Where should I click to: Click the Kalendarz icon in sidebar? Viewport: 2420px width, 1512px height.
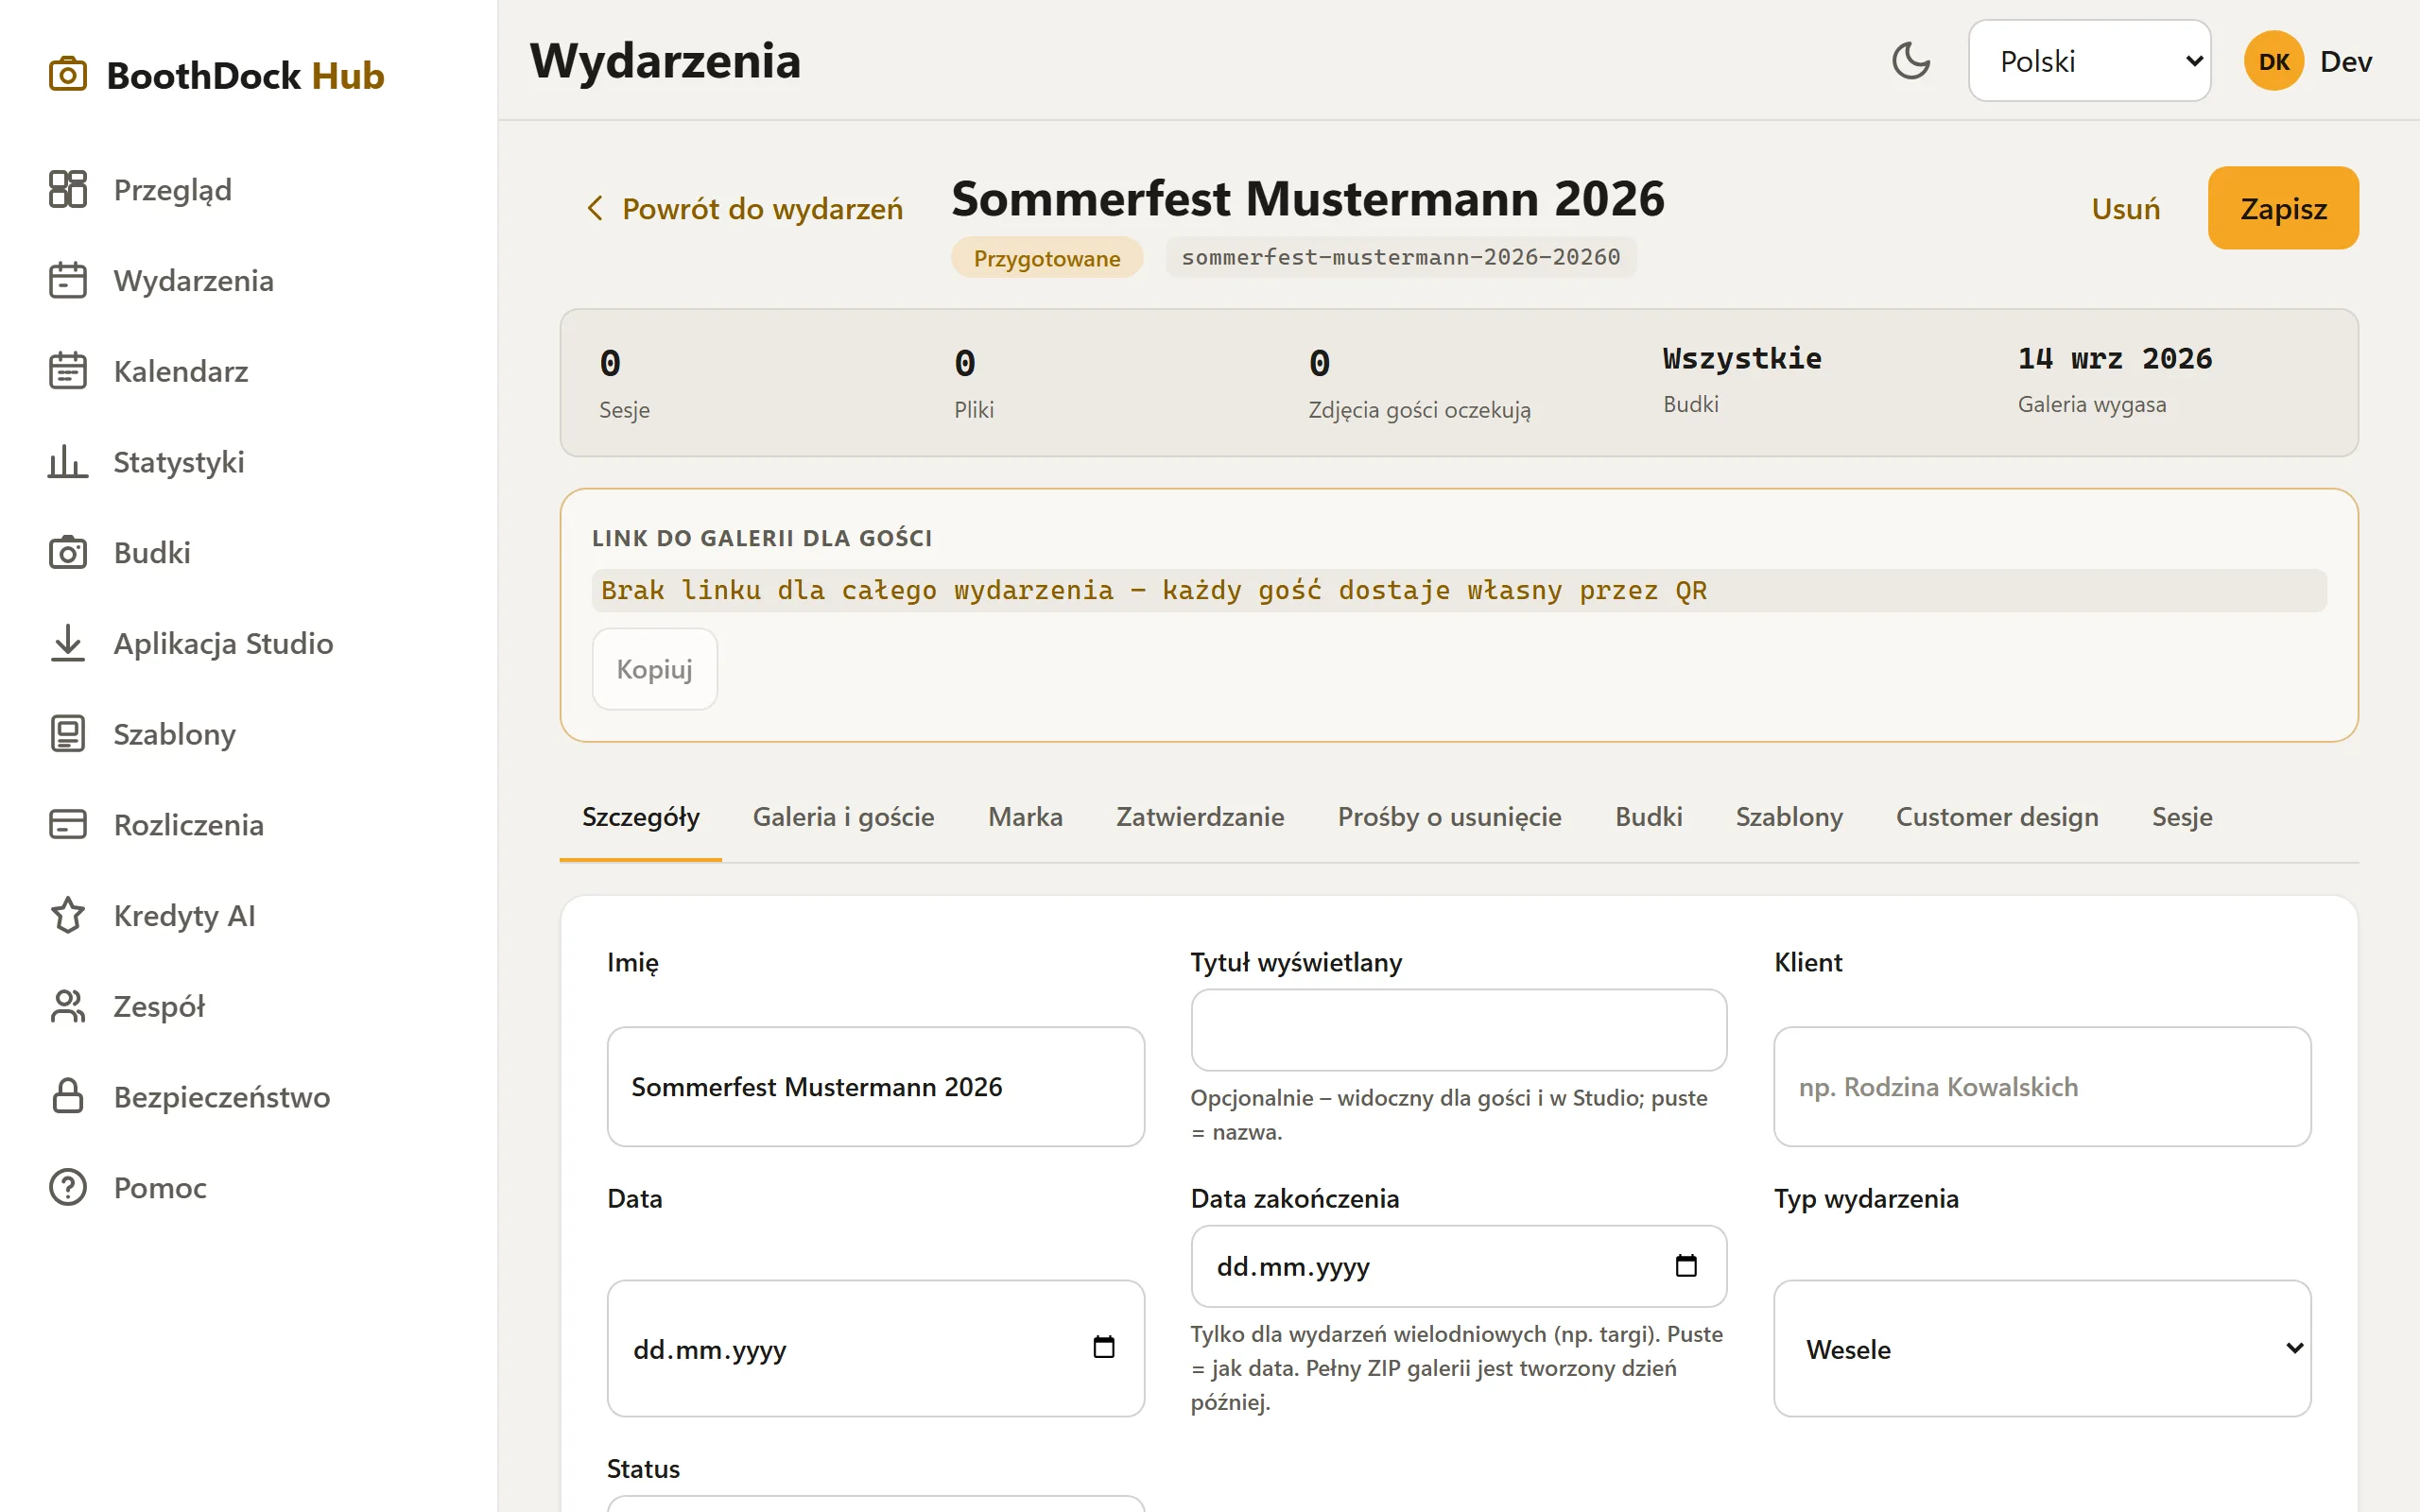pos(68,371)
